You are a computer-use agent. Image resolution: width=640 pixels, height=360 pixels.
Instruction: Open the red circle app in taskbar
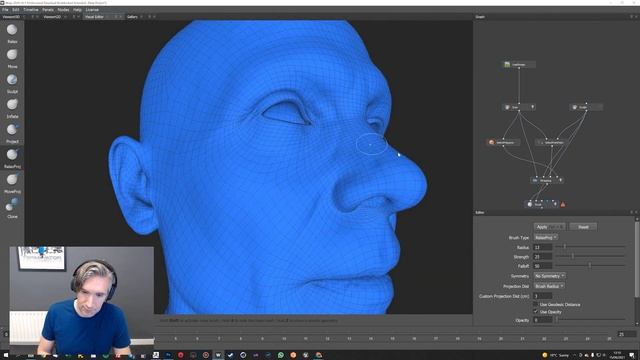click(181, 355)
